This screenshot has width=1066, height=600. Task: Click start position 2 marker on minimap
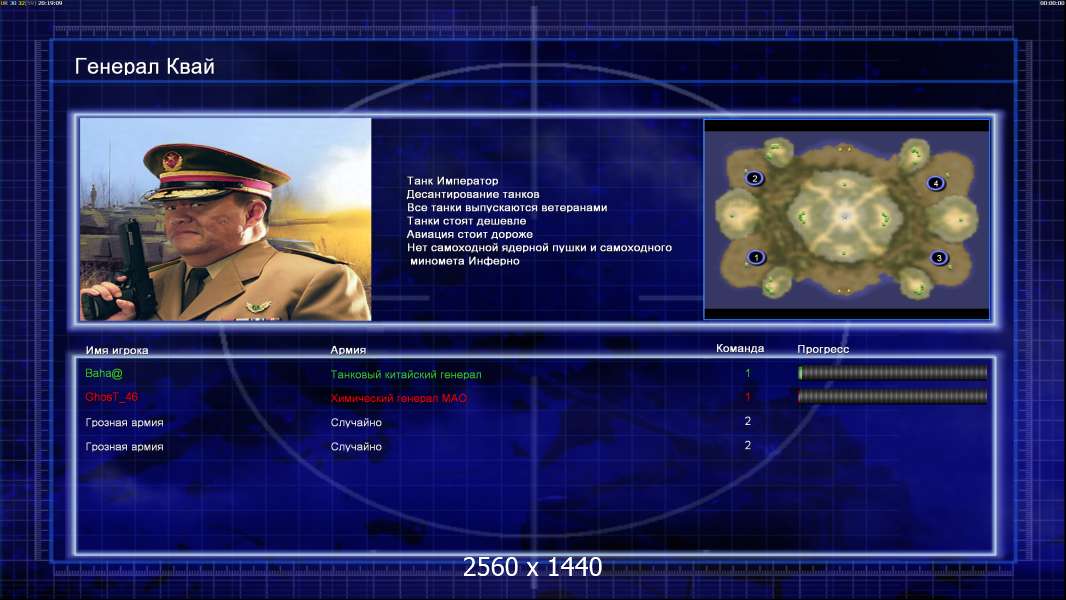(754, 179)
